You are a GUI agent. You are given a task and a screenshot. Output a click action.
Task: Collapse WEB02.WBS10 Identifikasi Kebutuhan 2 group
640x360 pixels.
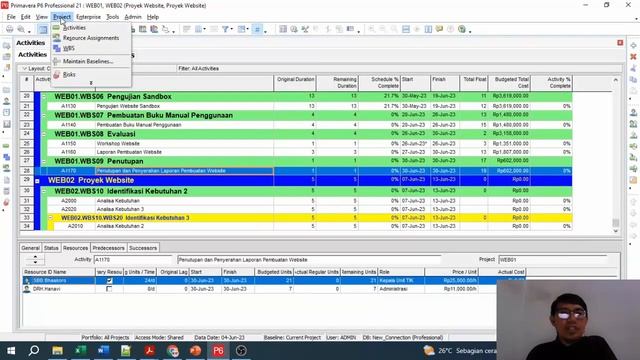[44, 191]
